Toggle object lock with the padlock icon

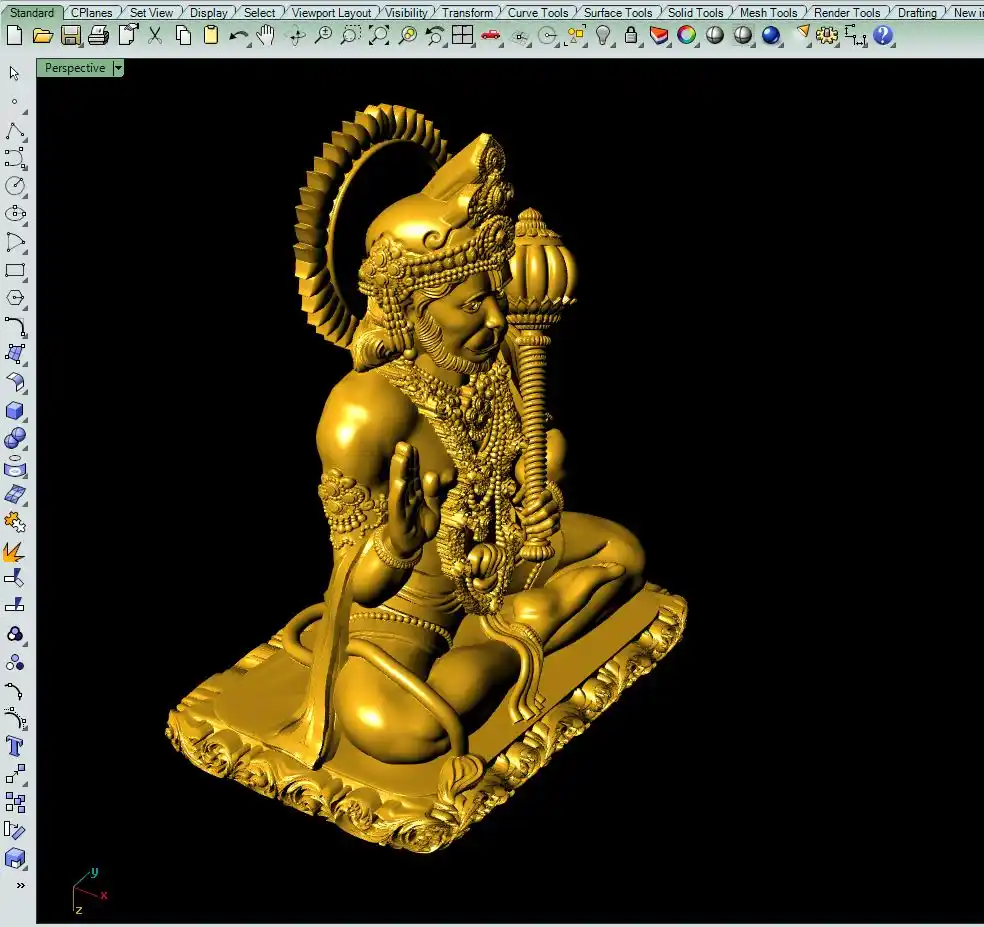pos(631,36)
